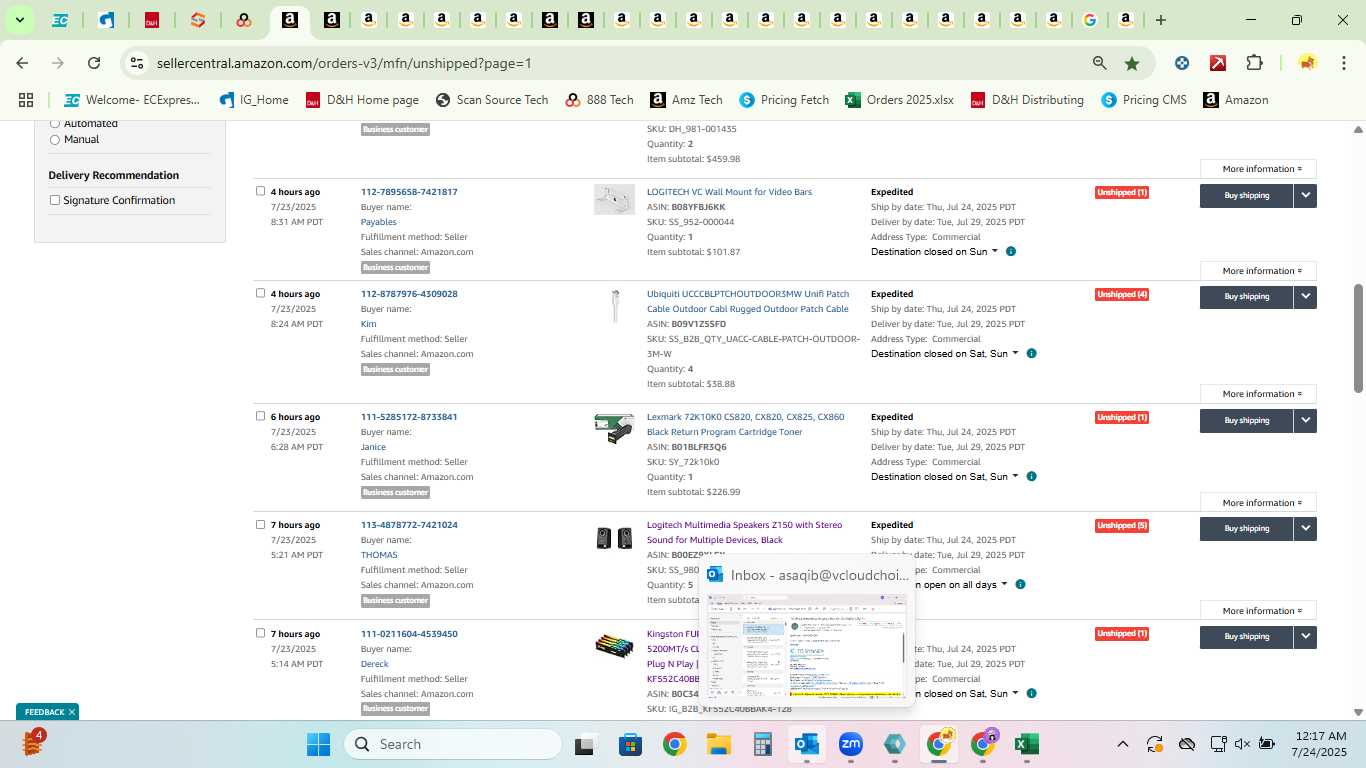Open the zoom magnifier icon in address bar
This screenshot has width=1366, height=768.
(1100, 63)
